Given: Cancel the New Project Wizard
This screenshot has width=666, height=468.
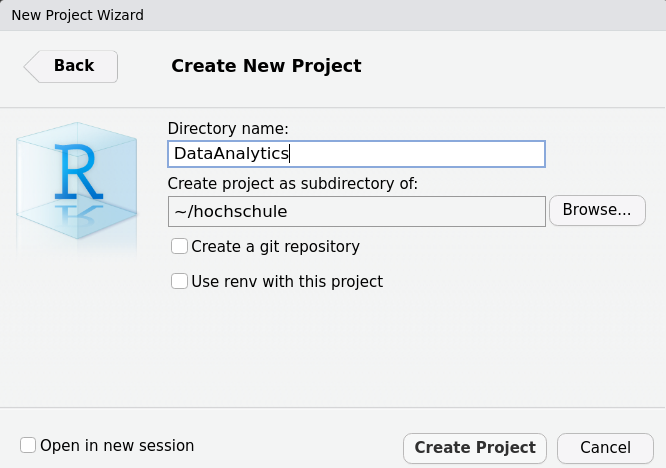Looking at the screenshot, I should [x=605, y=447].
